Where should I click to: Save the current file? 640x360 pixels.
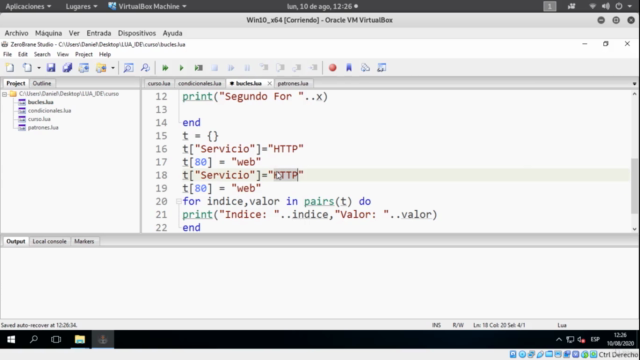point(51,68)
